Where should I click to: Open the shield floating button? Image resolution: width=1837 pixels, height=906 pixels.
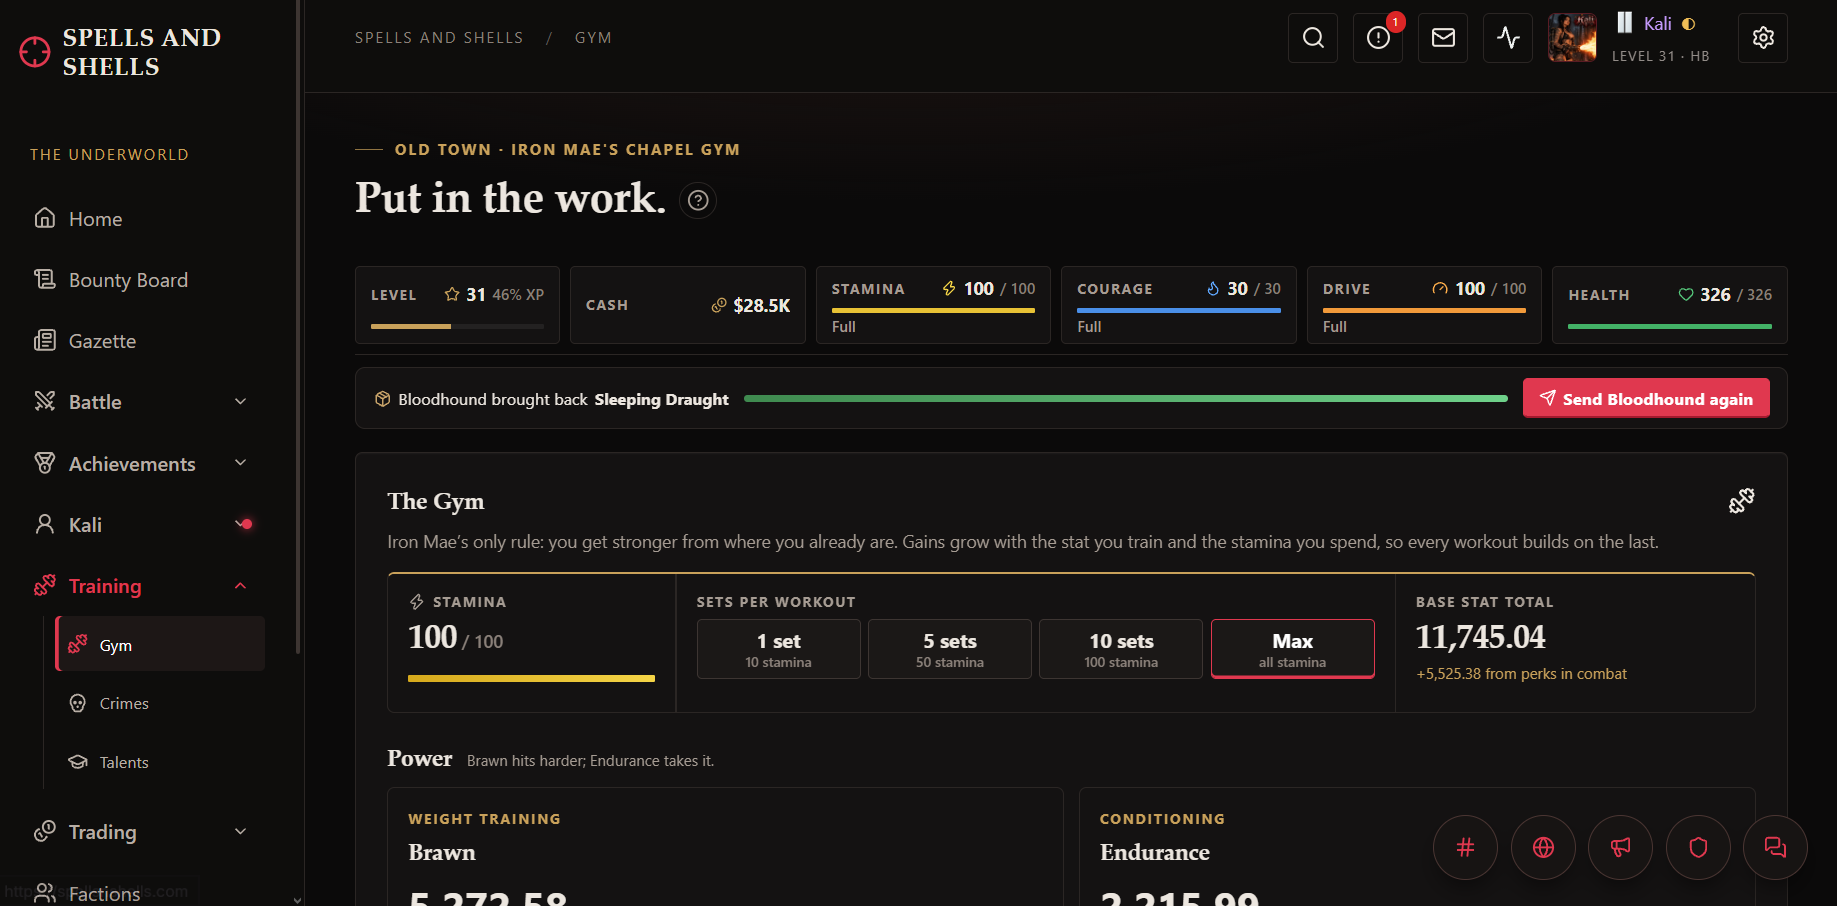coord(1698,848)
